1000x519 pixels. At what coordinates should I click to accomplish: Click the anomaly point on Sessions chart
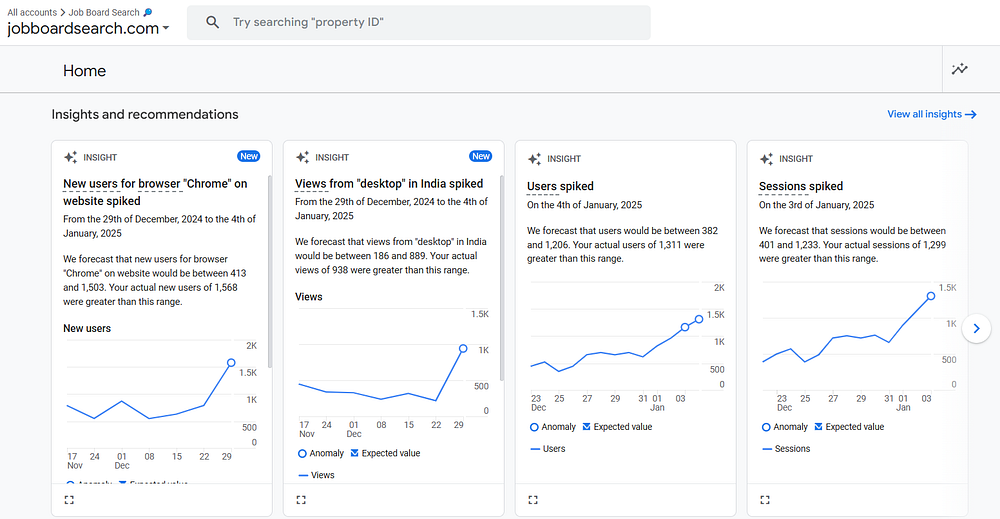[x=931, y=295]
